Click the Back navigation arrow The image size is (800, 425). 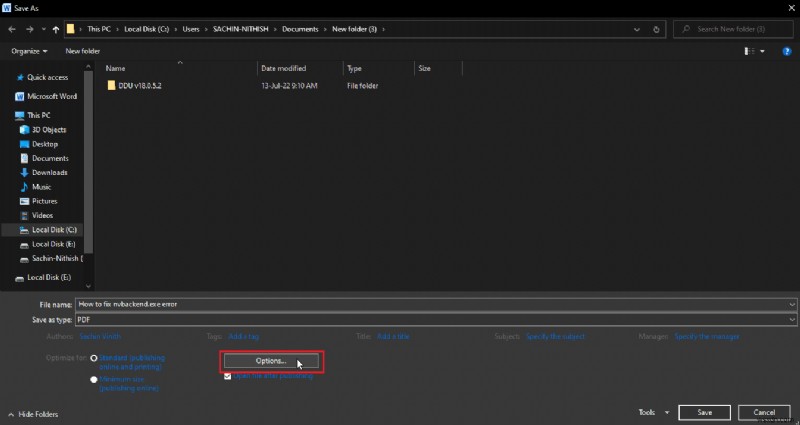[12, 30]
